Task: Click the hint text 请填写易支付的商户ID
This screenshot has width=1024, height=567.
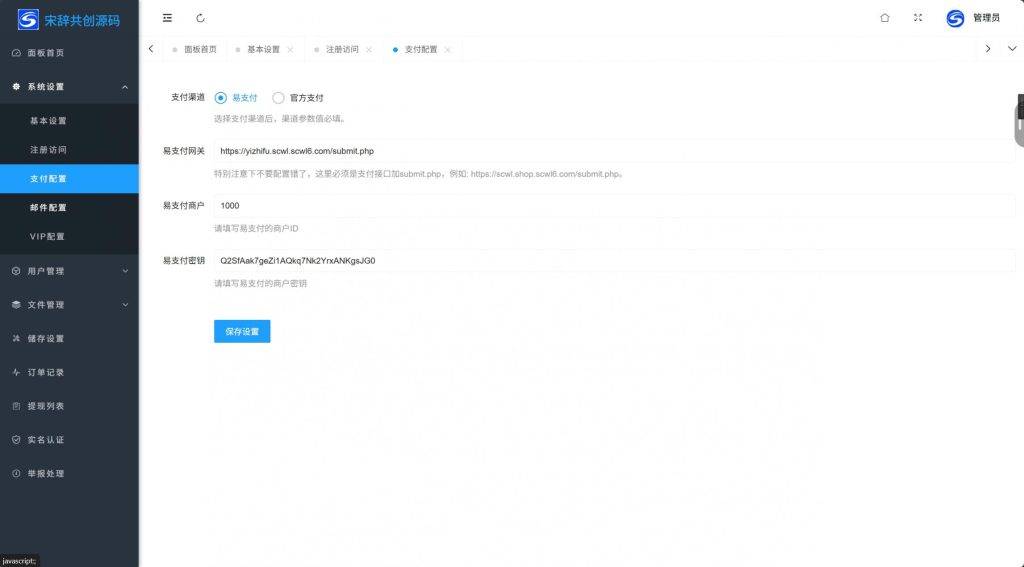Action: pos(256,229)
